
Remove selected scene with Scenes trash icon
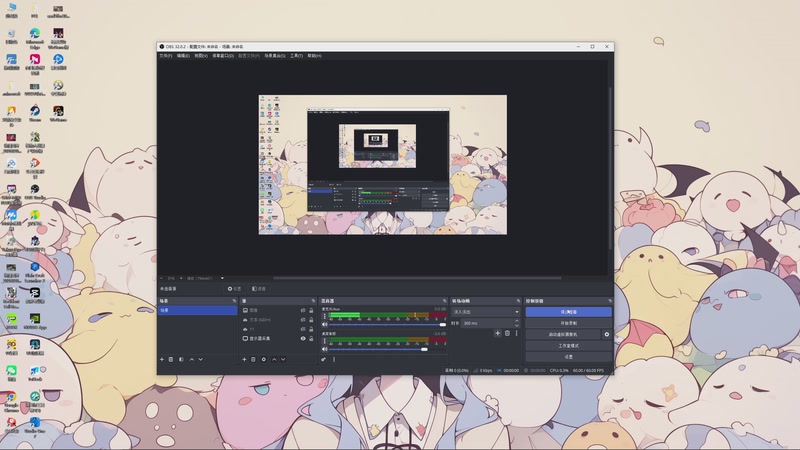pos(171,359)
